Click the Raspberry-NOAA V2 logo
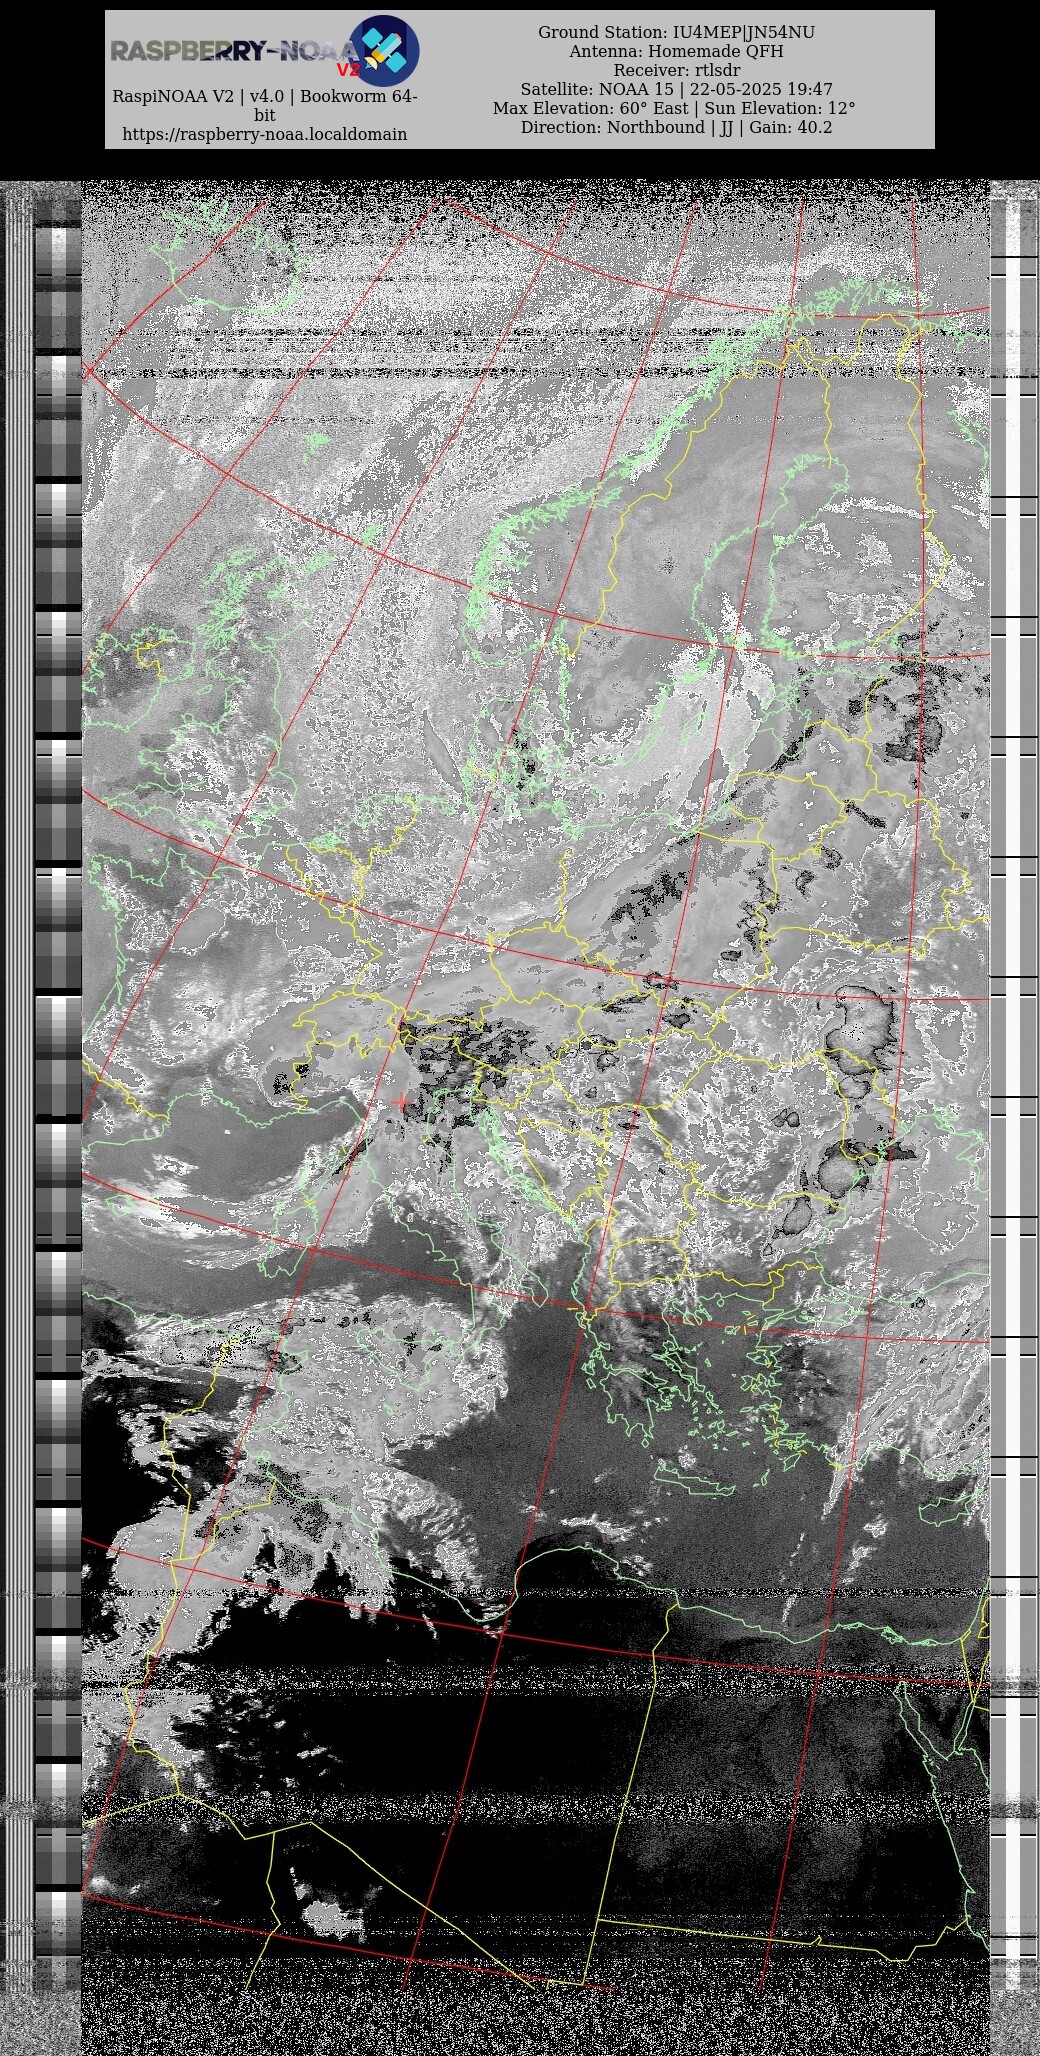Viewport: 1040px width, 2056px height. [264, 50]
